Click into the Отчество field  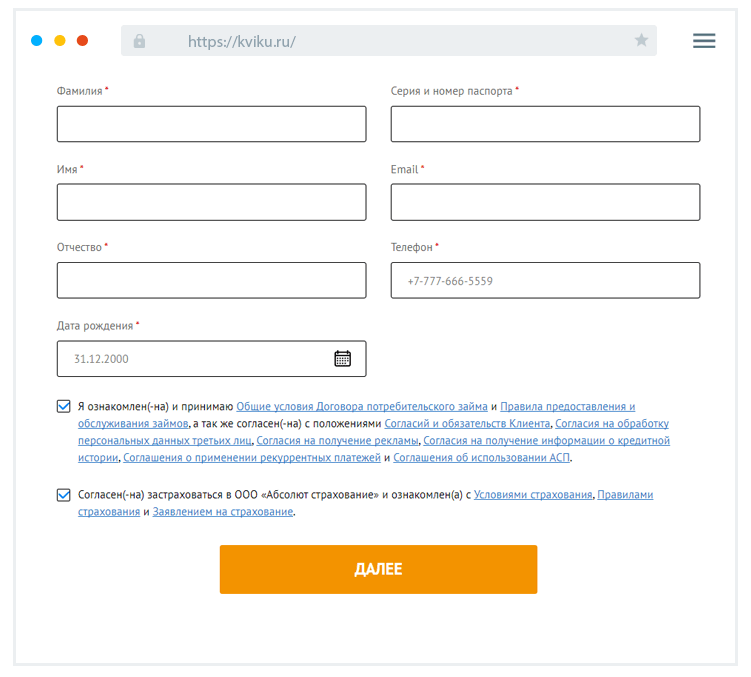point(211,280)
